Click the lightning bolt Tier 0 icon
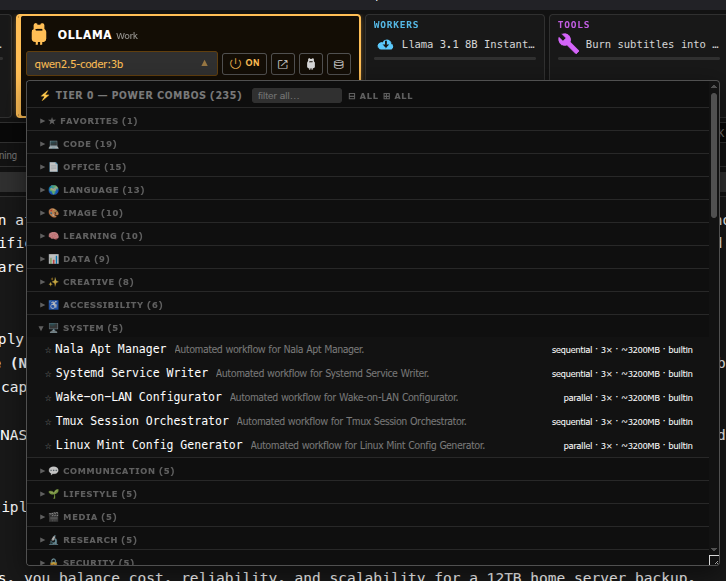The height and width of the screenshot is (581, 726). (x=45, y=96)
